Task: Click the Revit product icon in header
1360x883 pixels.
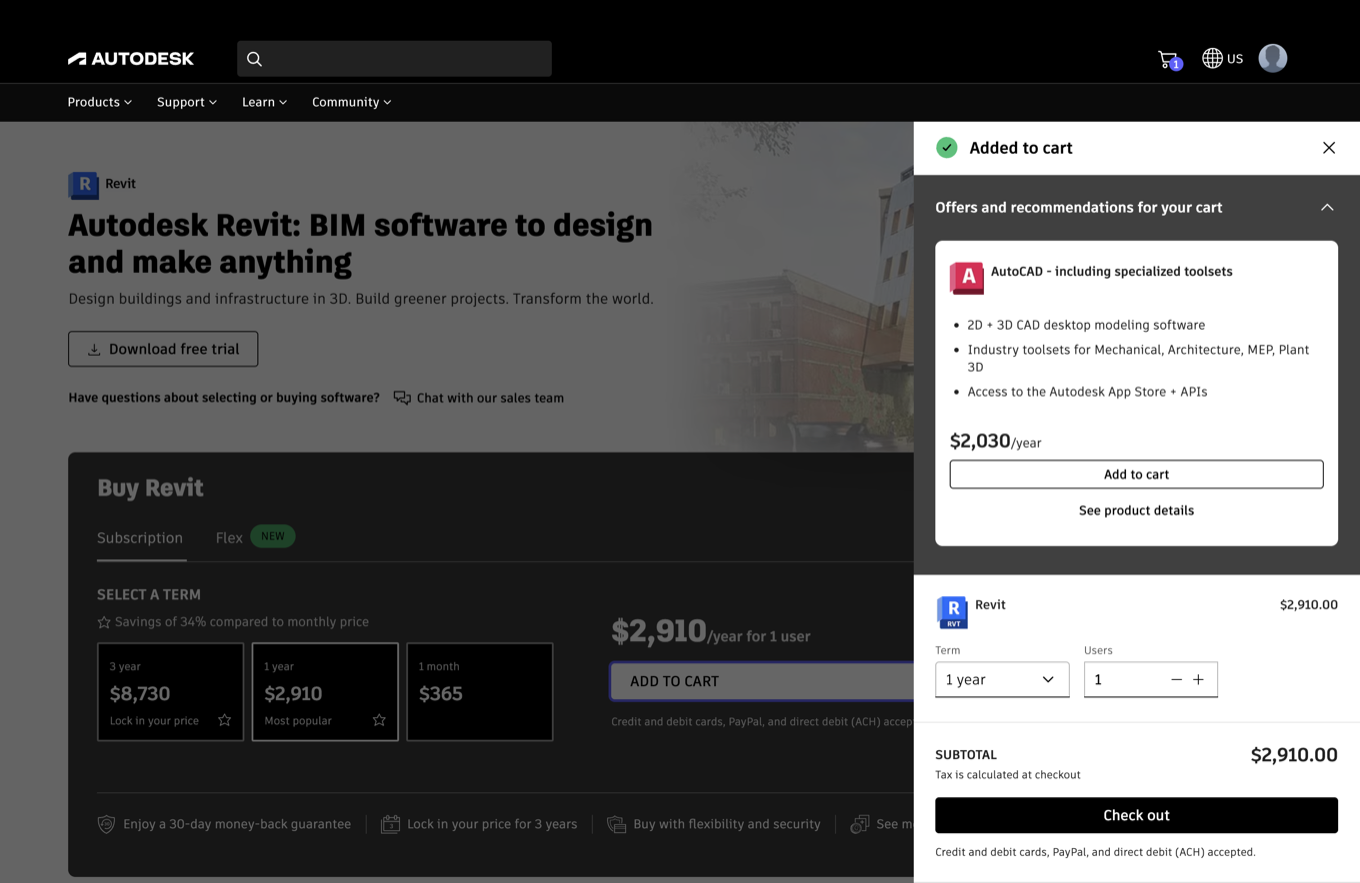Action: click(84, 184)
